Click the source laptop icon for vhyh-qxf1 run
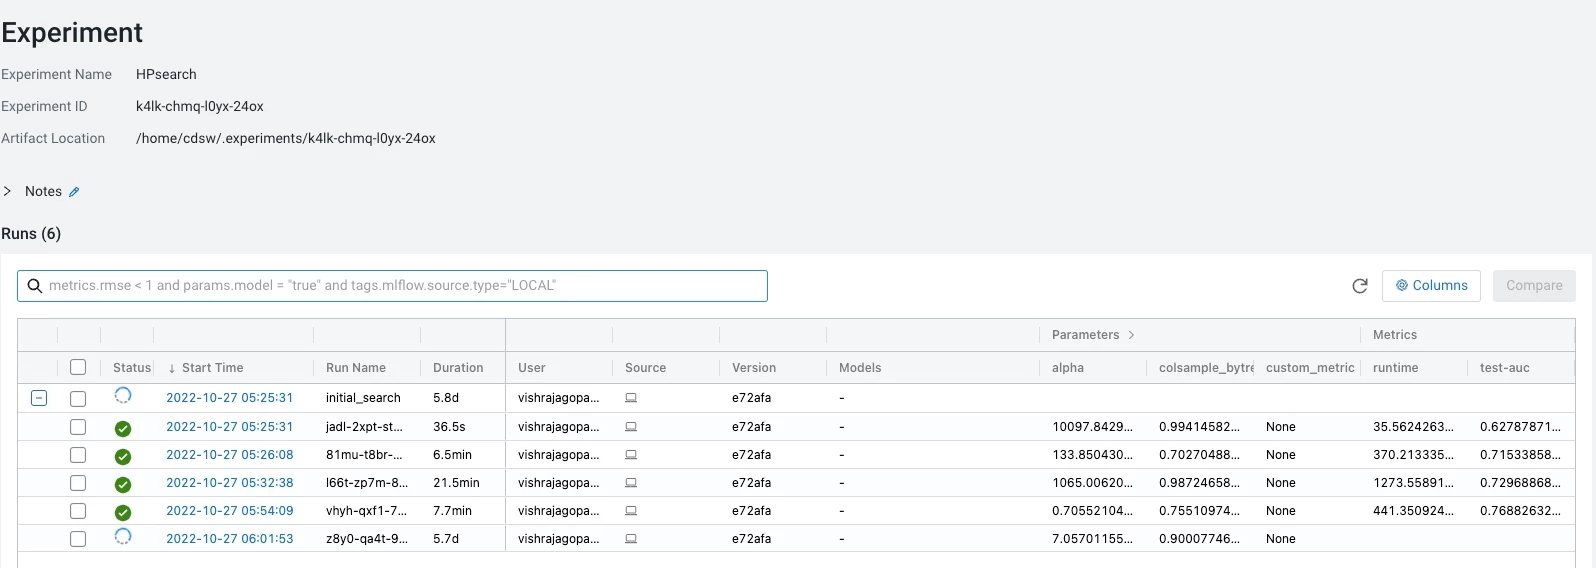1596x568 pixels. tap(631, 511)
